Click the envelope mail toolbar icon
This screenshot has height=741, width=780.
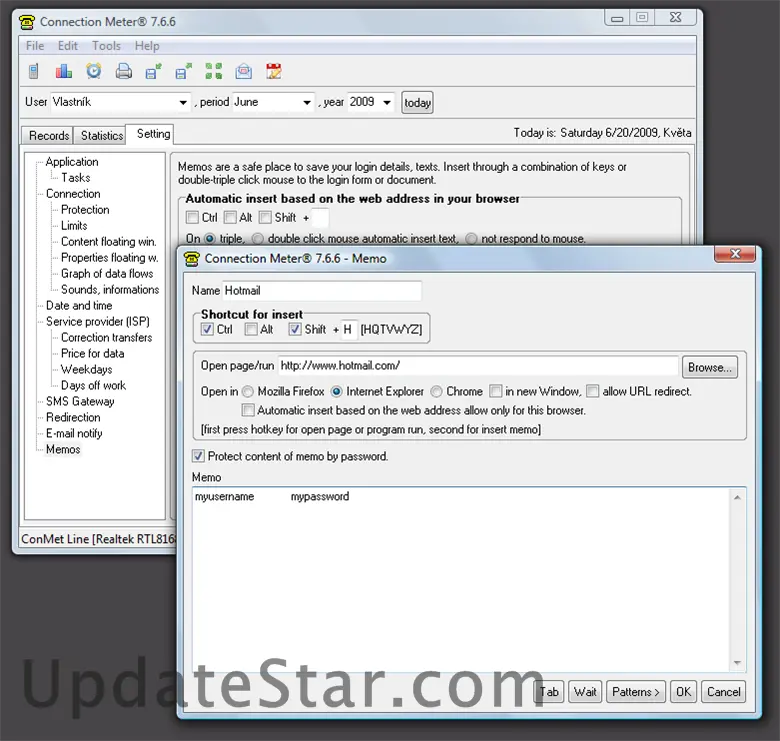243,72
